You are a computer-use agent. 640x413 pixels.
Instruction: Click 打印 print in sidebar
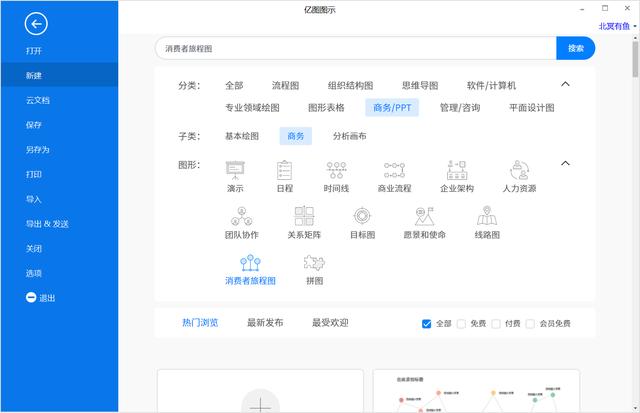[60, 174]
